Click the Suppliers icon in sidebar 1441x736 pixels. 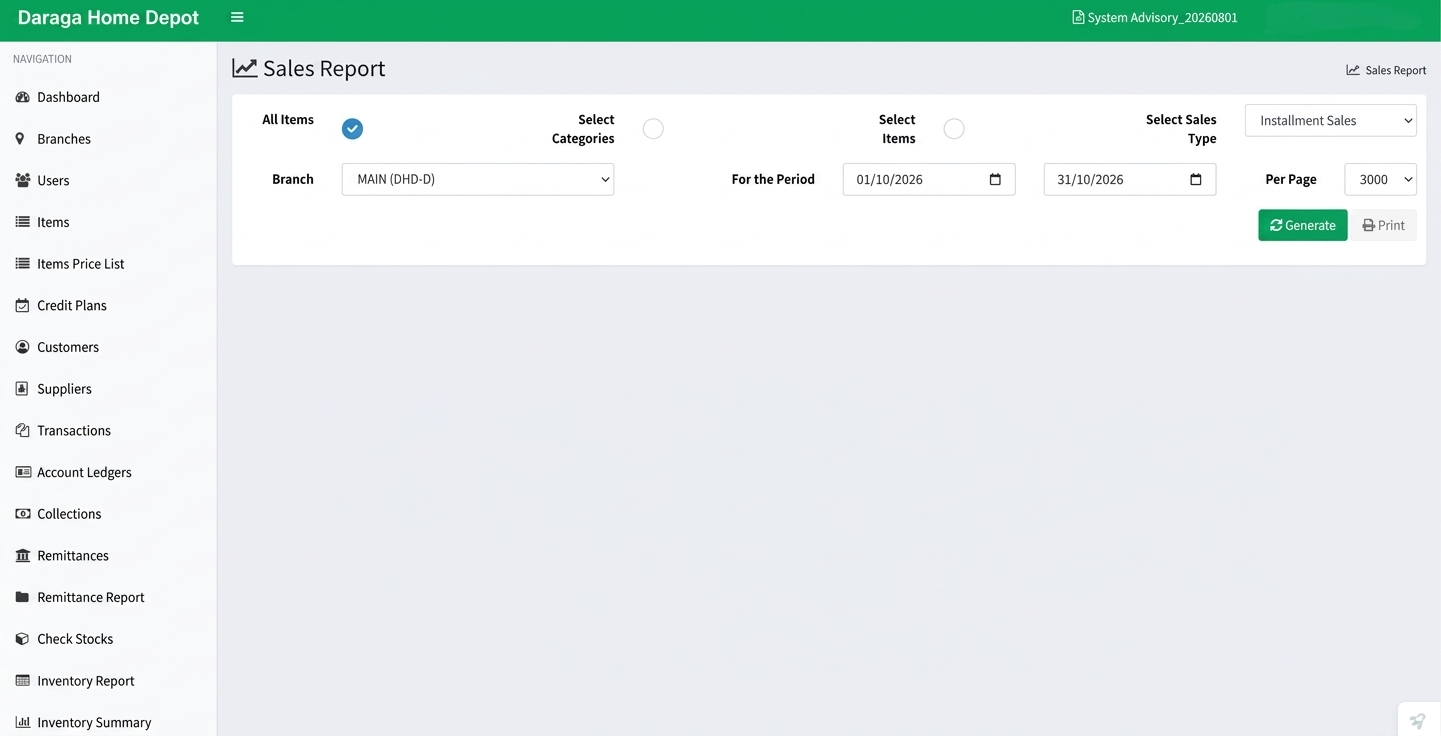tap(22, 389)
